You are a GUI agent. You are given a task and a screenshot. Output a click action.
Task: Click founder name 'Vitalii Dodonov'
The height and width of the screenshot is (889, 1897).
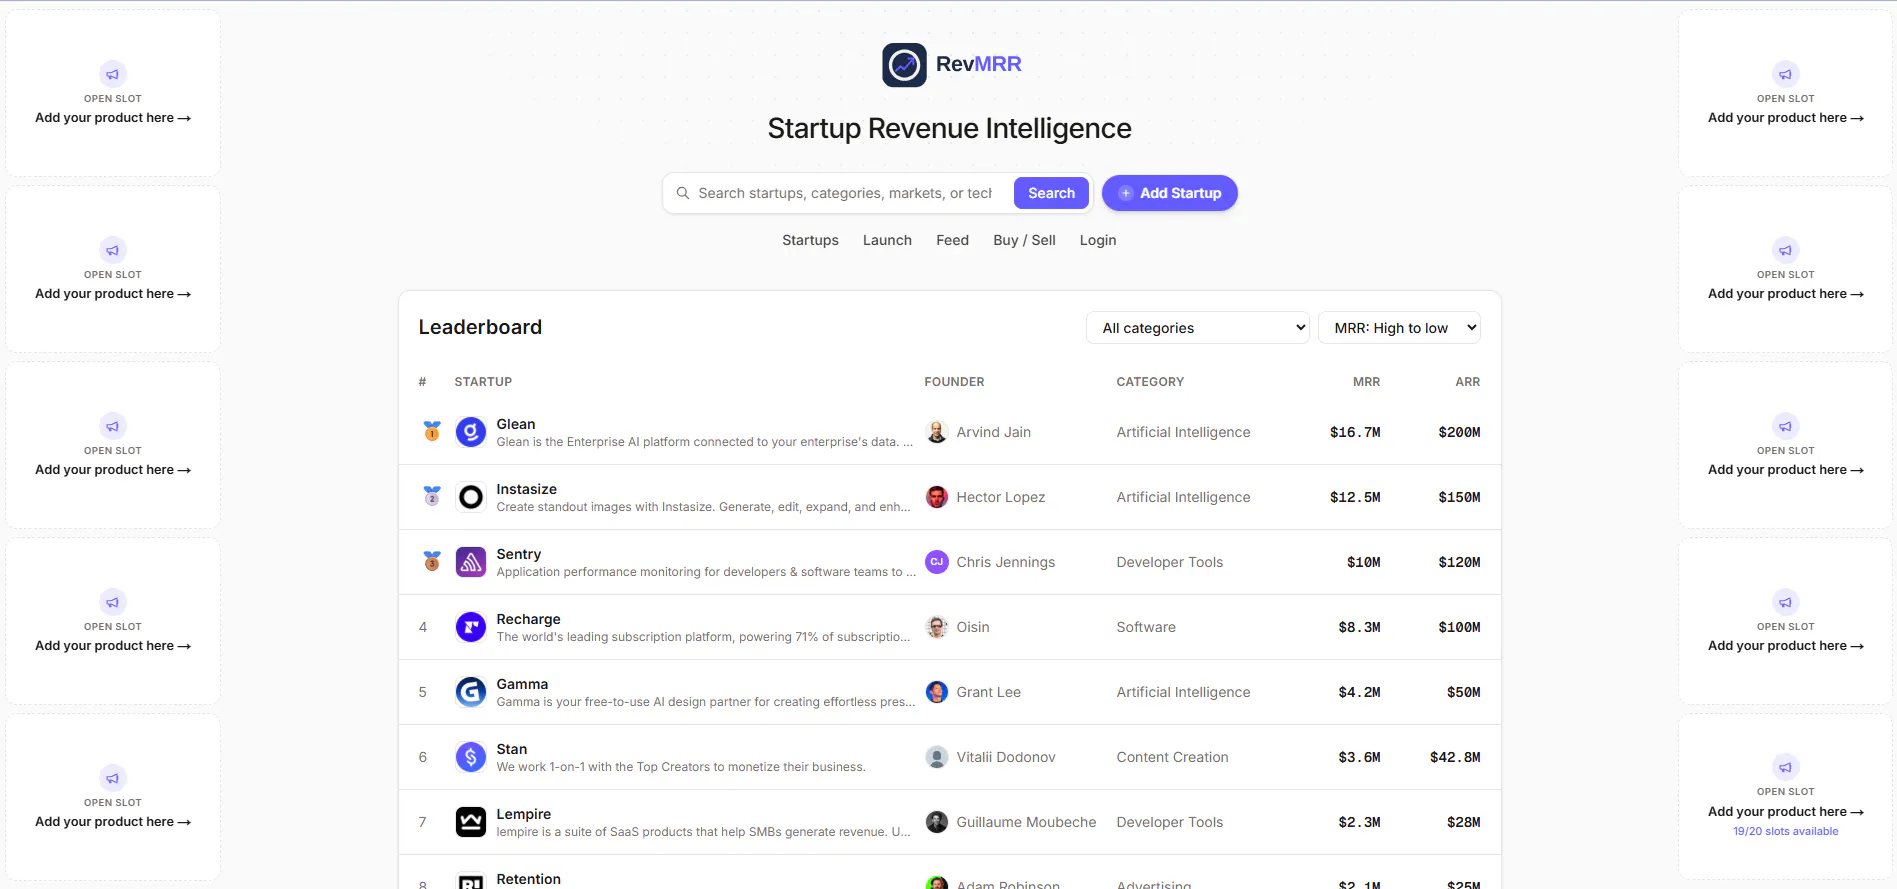click(x=1006, y=757)
